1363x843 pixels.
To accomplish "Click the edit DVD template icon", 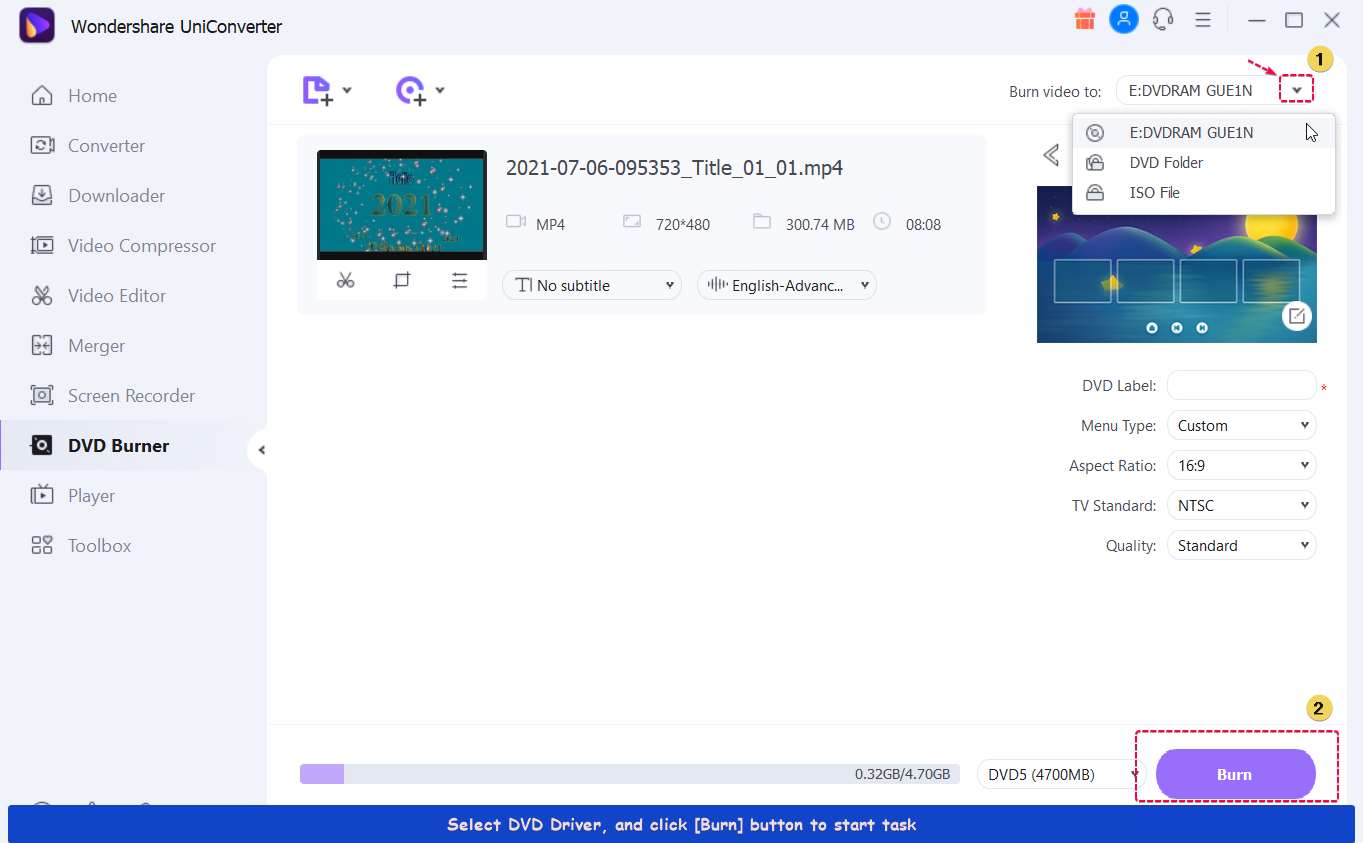I will click(x=1296, y=316).
